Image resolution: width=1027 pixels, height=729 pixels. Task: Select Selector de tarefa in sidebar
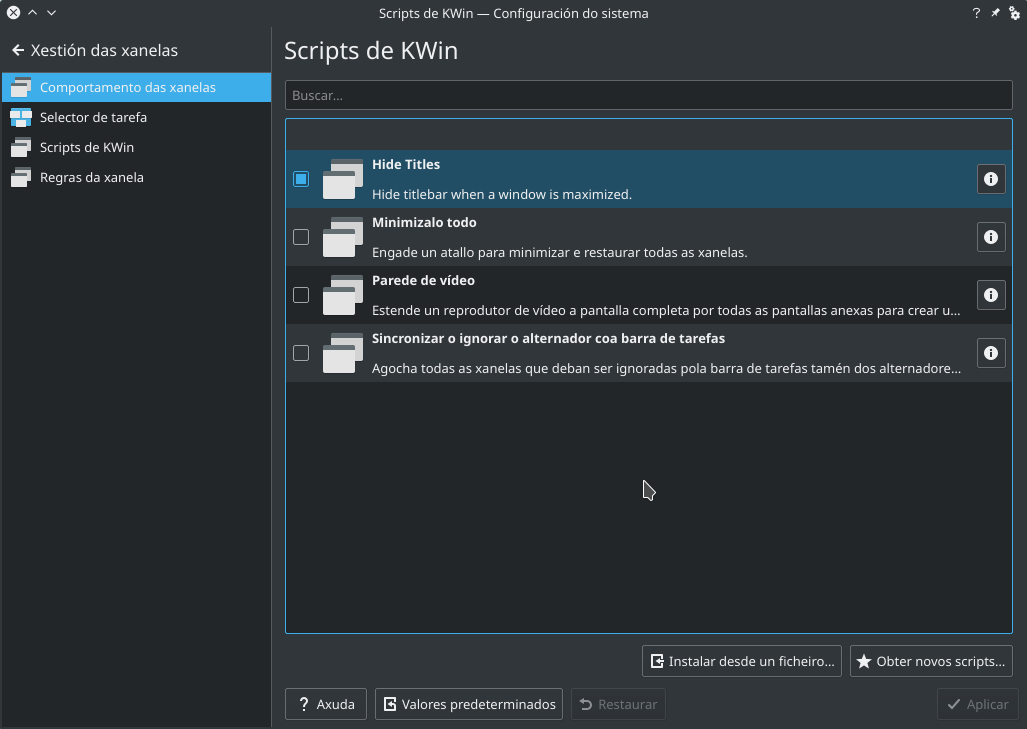(136, 117)
